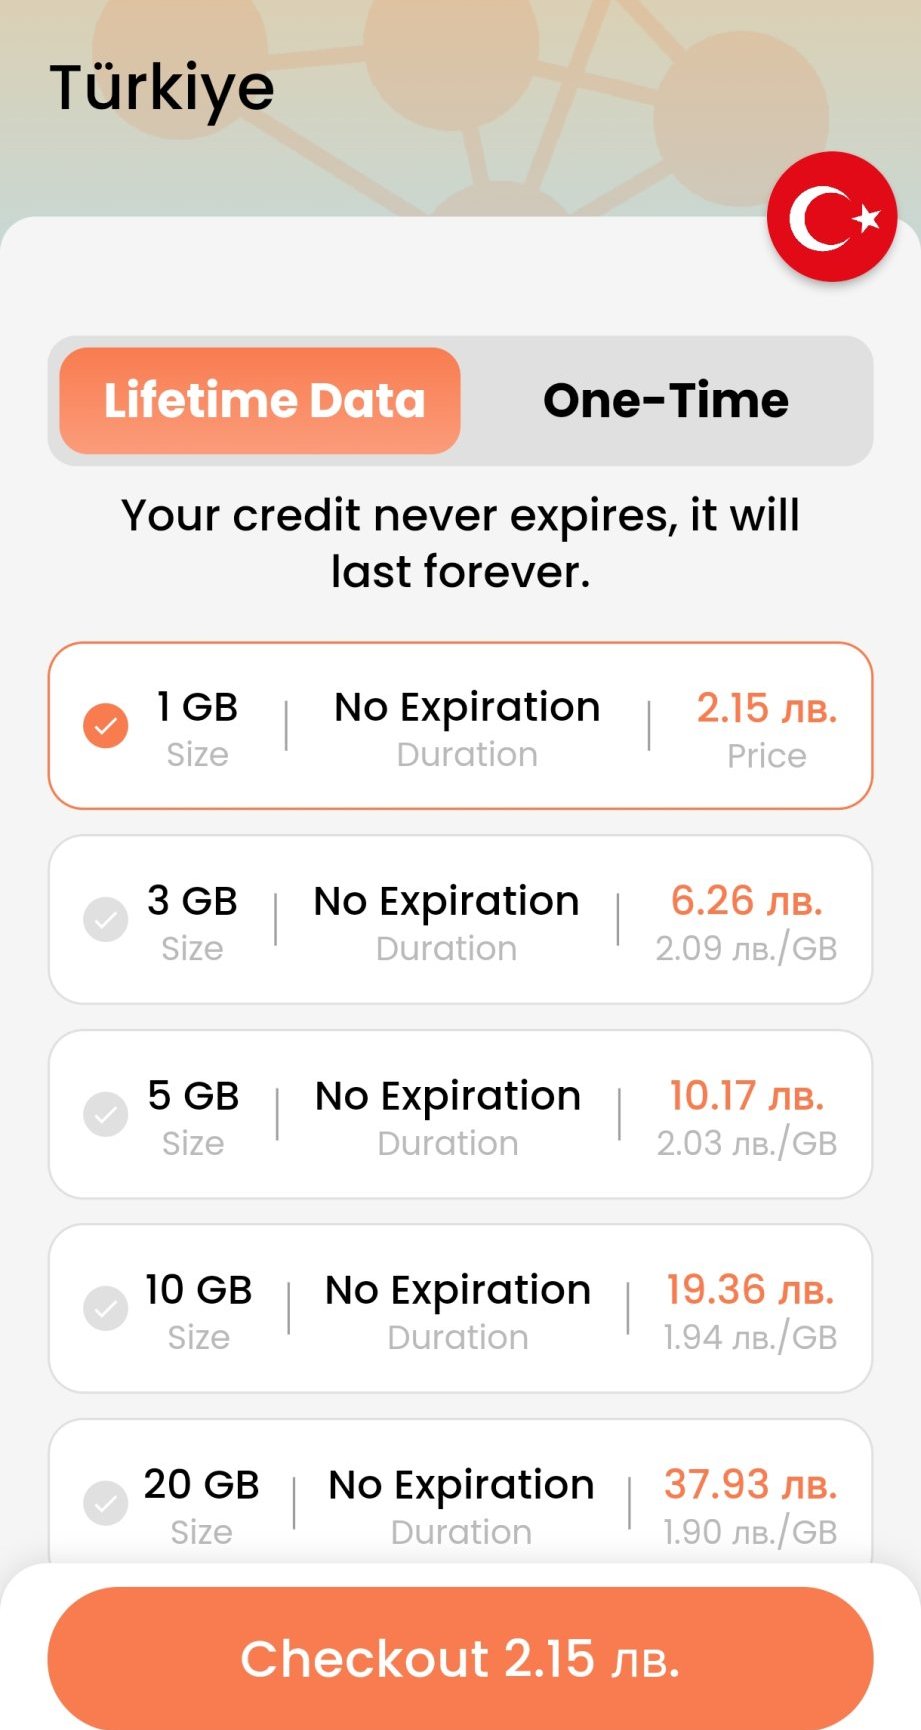The width and height of the screenshot is (921, 1730).
Task: Select the 10 GB plan radio button
Action: coord(105,1308)
